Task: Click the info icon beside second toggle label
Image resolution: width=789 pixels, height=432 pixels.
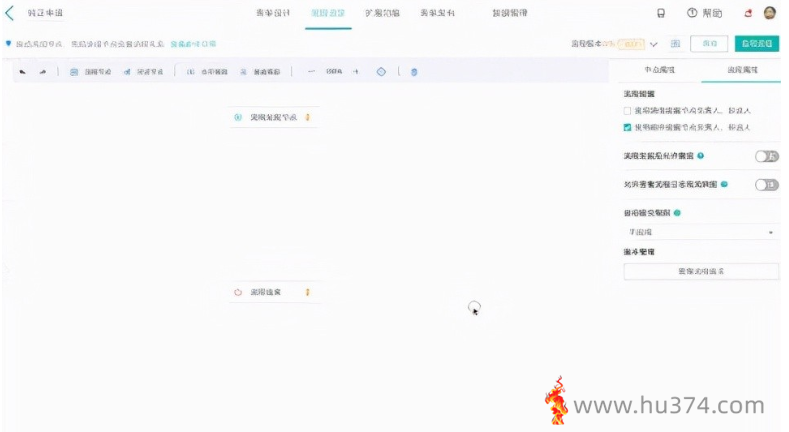Action: click(x=725, y=185)
